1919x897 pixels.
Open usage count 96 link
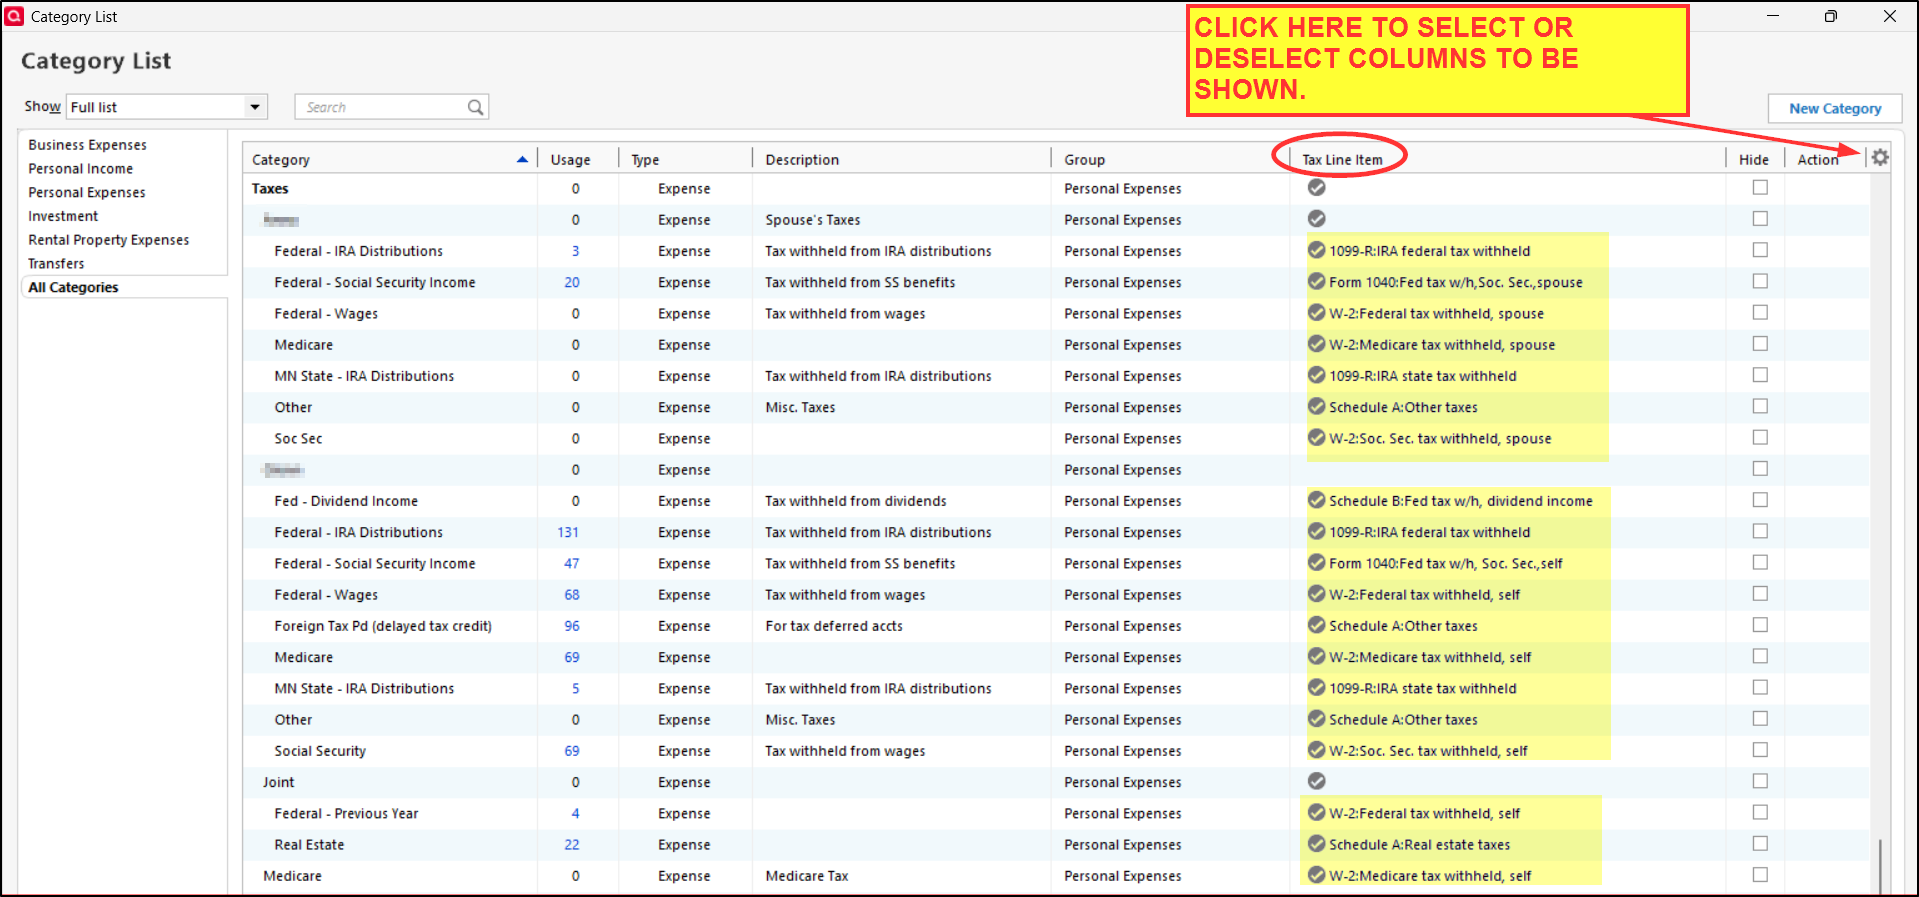571,626
